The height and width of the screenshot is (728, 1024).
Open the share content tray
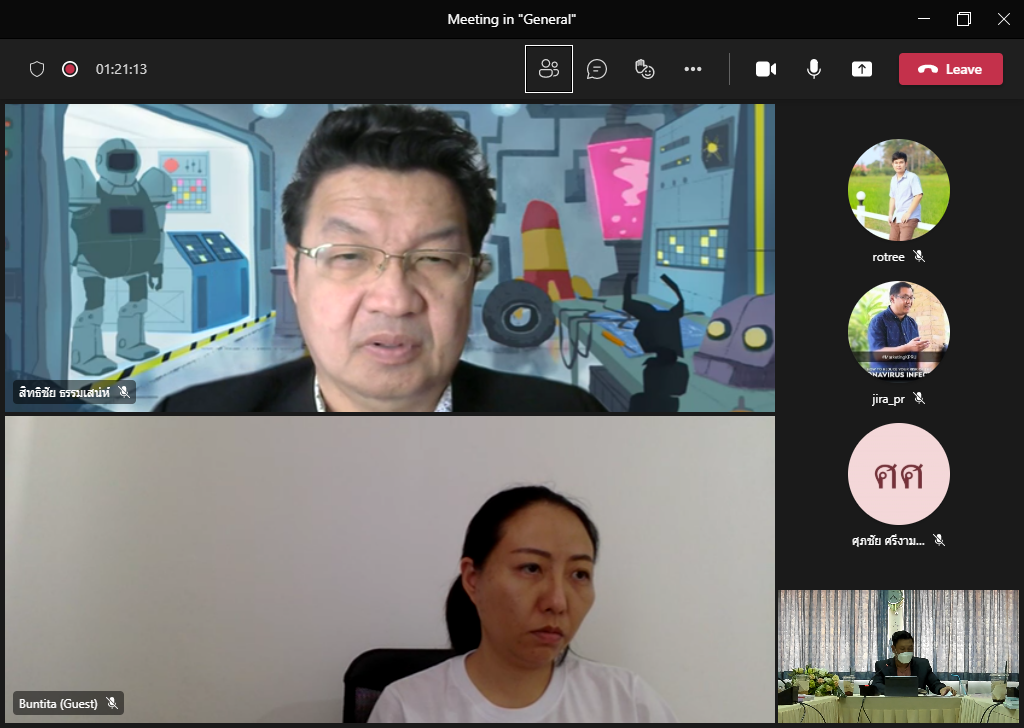[862, 69]
